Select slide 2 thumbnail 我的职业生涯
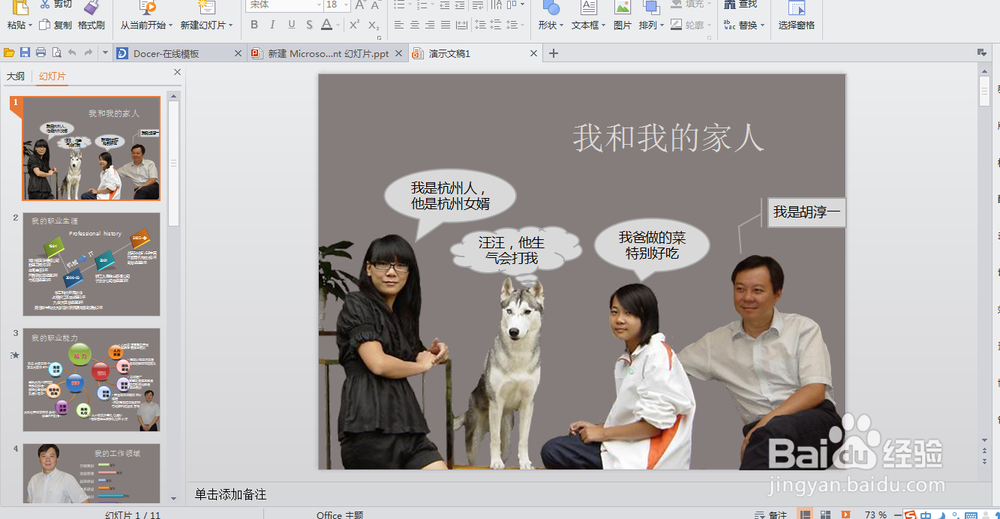1000x519 pixels. (91, 265)
